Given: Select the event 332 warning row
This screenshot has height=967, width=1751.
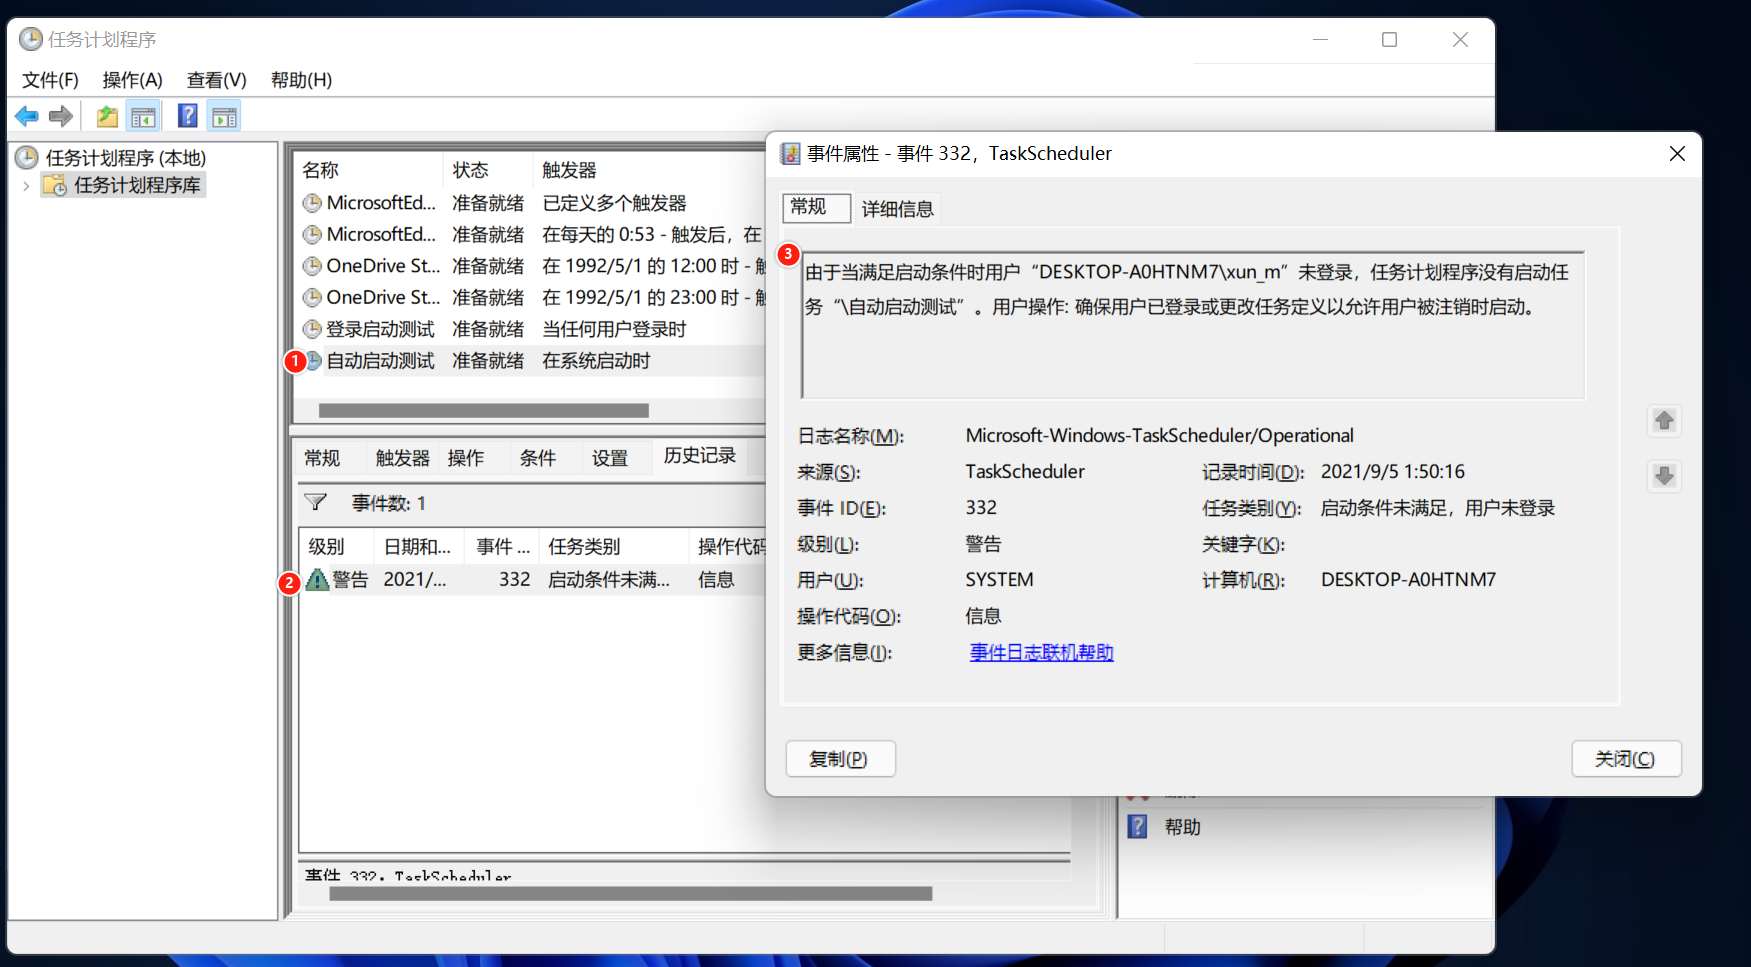Looking at the screenshot, I should (x=534, y=579).
